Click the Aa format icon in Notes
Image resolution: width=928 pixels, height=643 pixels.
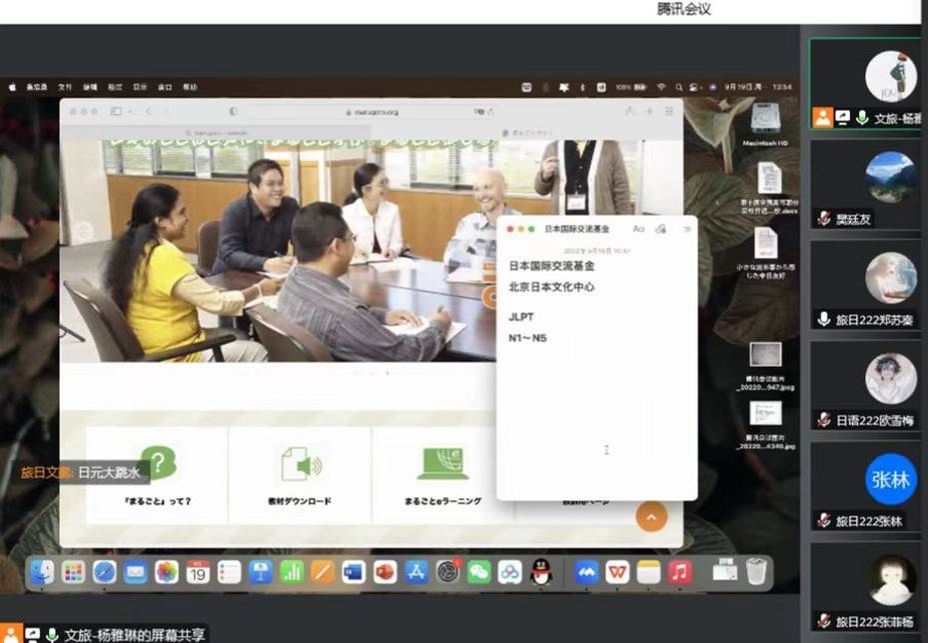point(639,229)
